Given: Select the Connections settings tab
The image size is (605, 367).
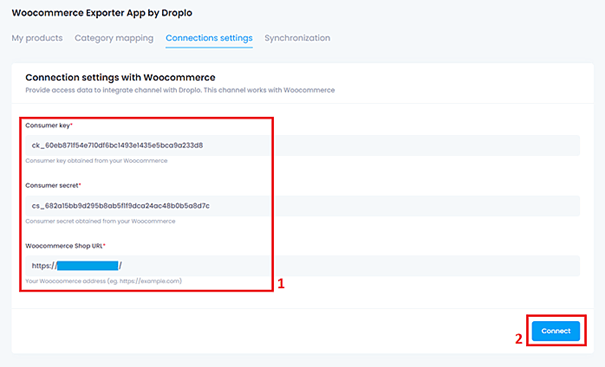Looking at the screenshot, I should [209, 38].
